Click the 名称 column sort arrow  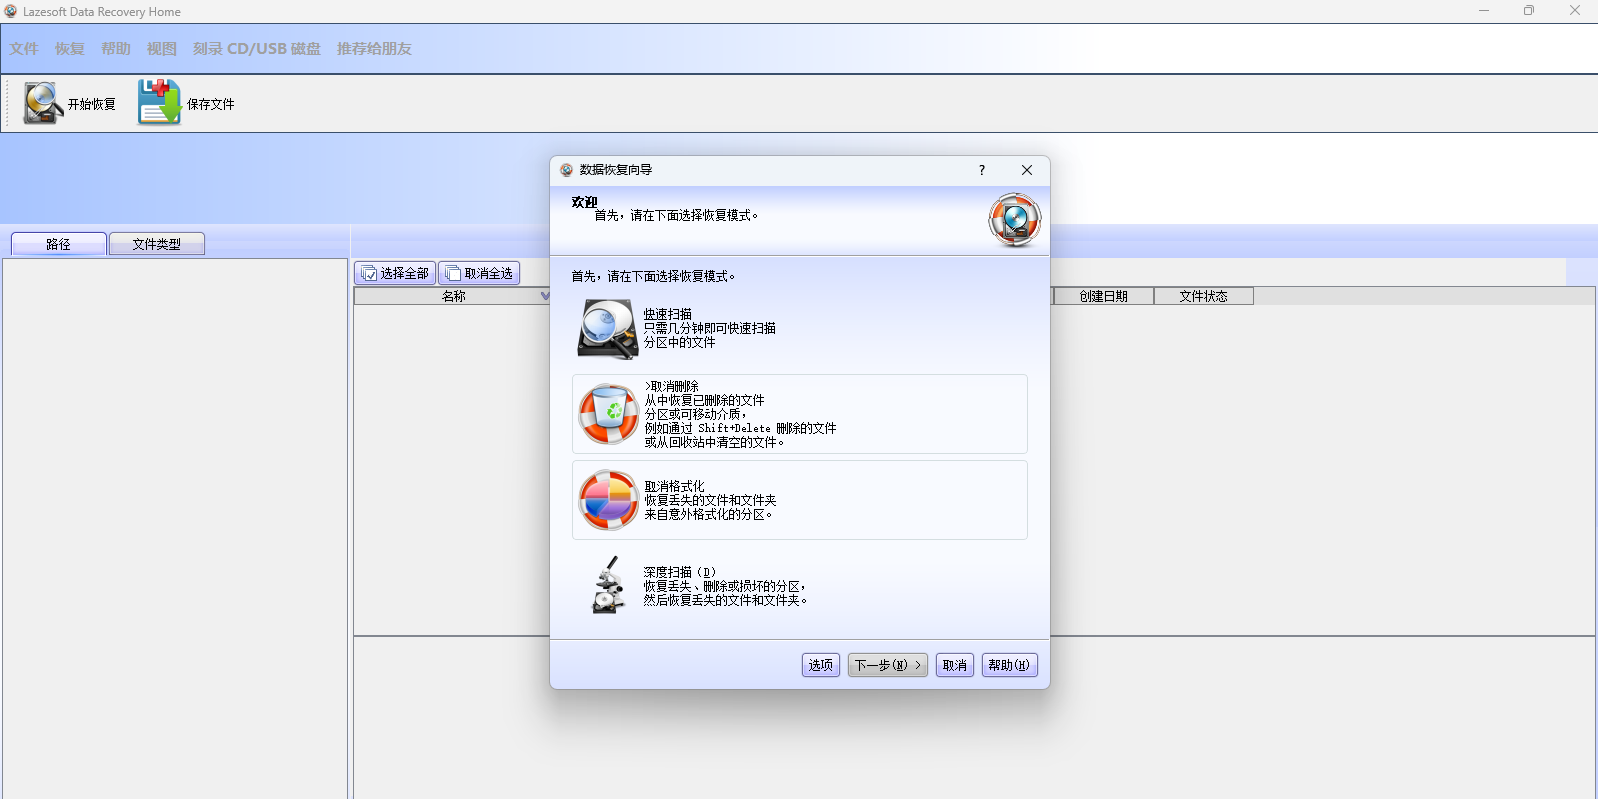coord(545,296)
